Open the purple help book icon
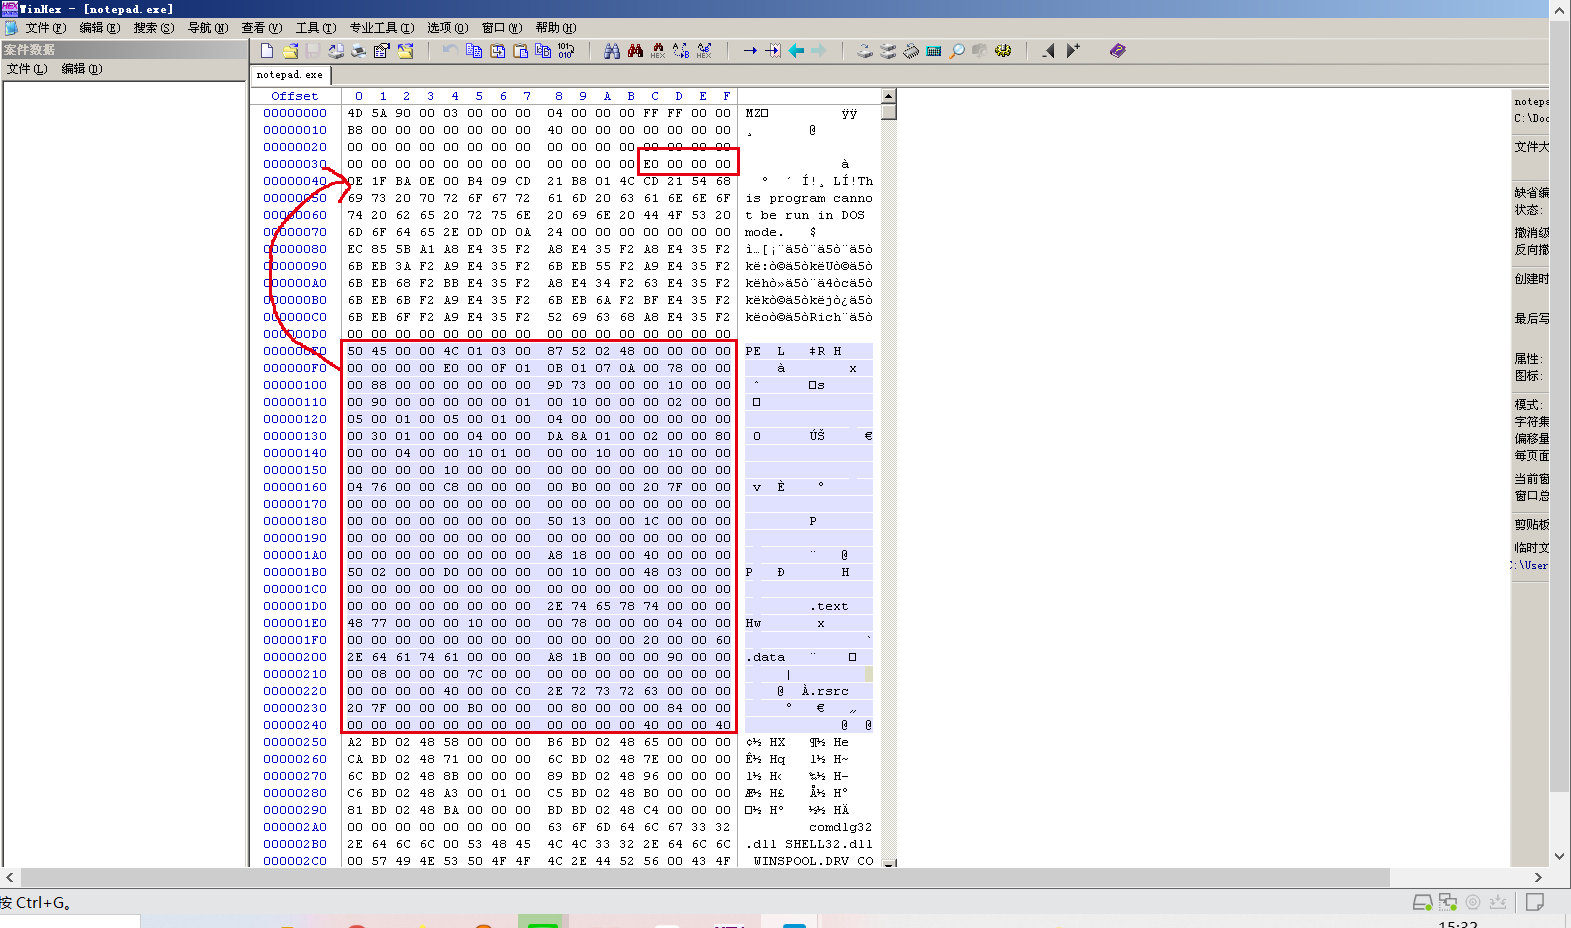Viewport: 1571px width, 928px height. point(1118,51)
